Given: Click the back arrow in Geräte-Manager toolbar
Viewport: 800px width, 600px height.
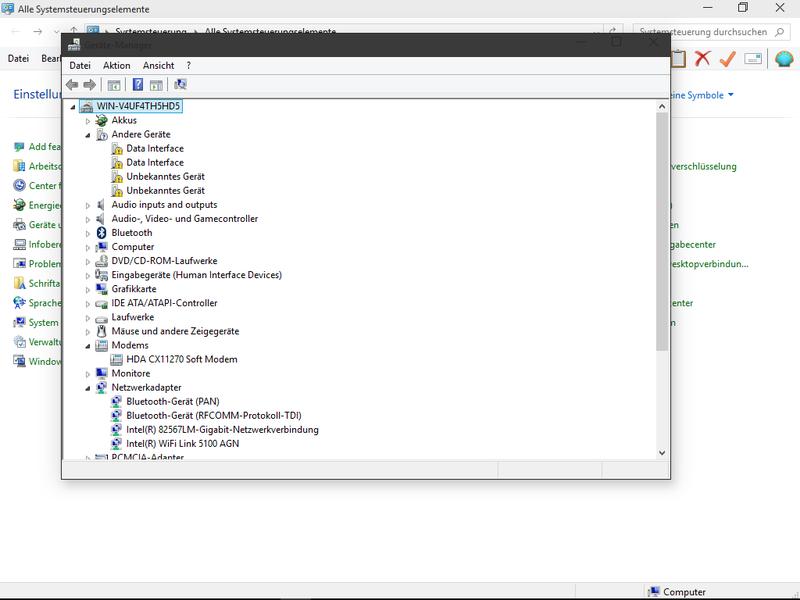Looking at the screenshot, I should [x=72, y=85].
